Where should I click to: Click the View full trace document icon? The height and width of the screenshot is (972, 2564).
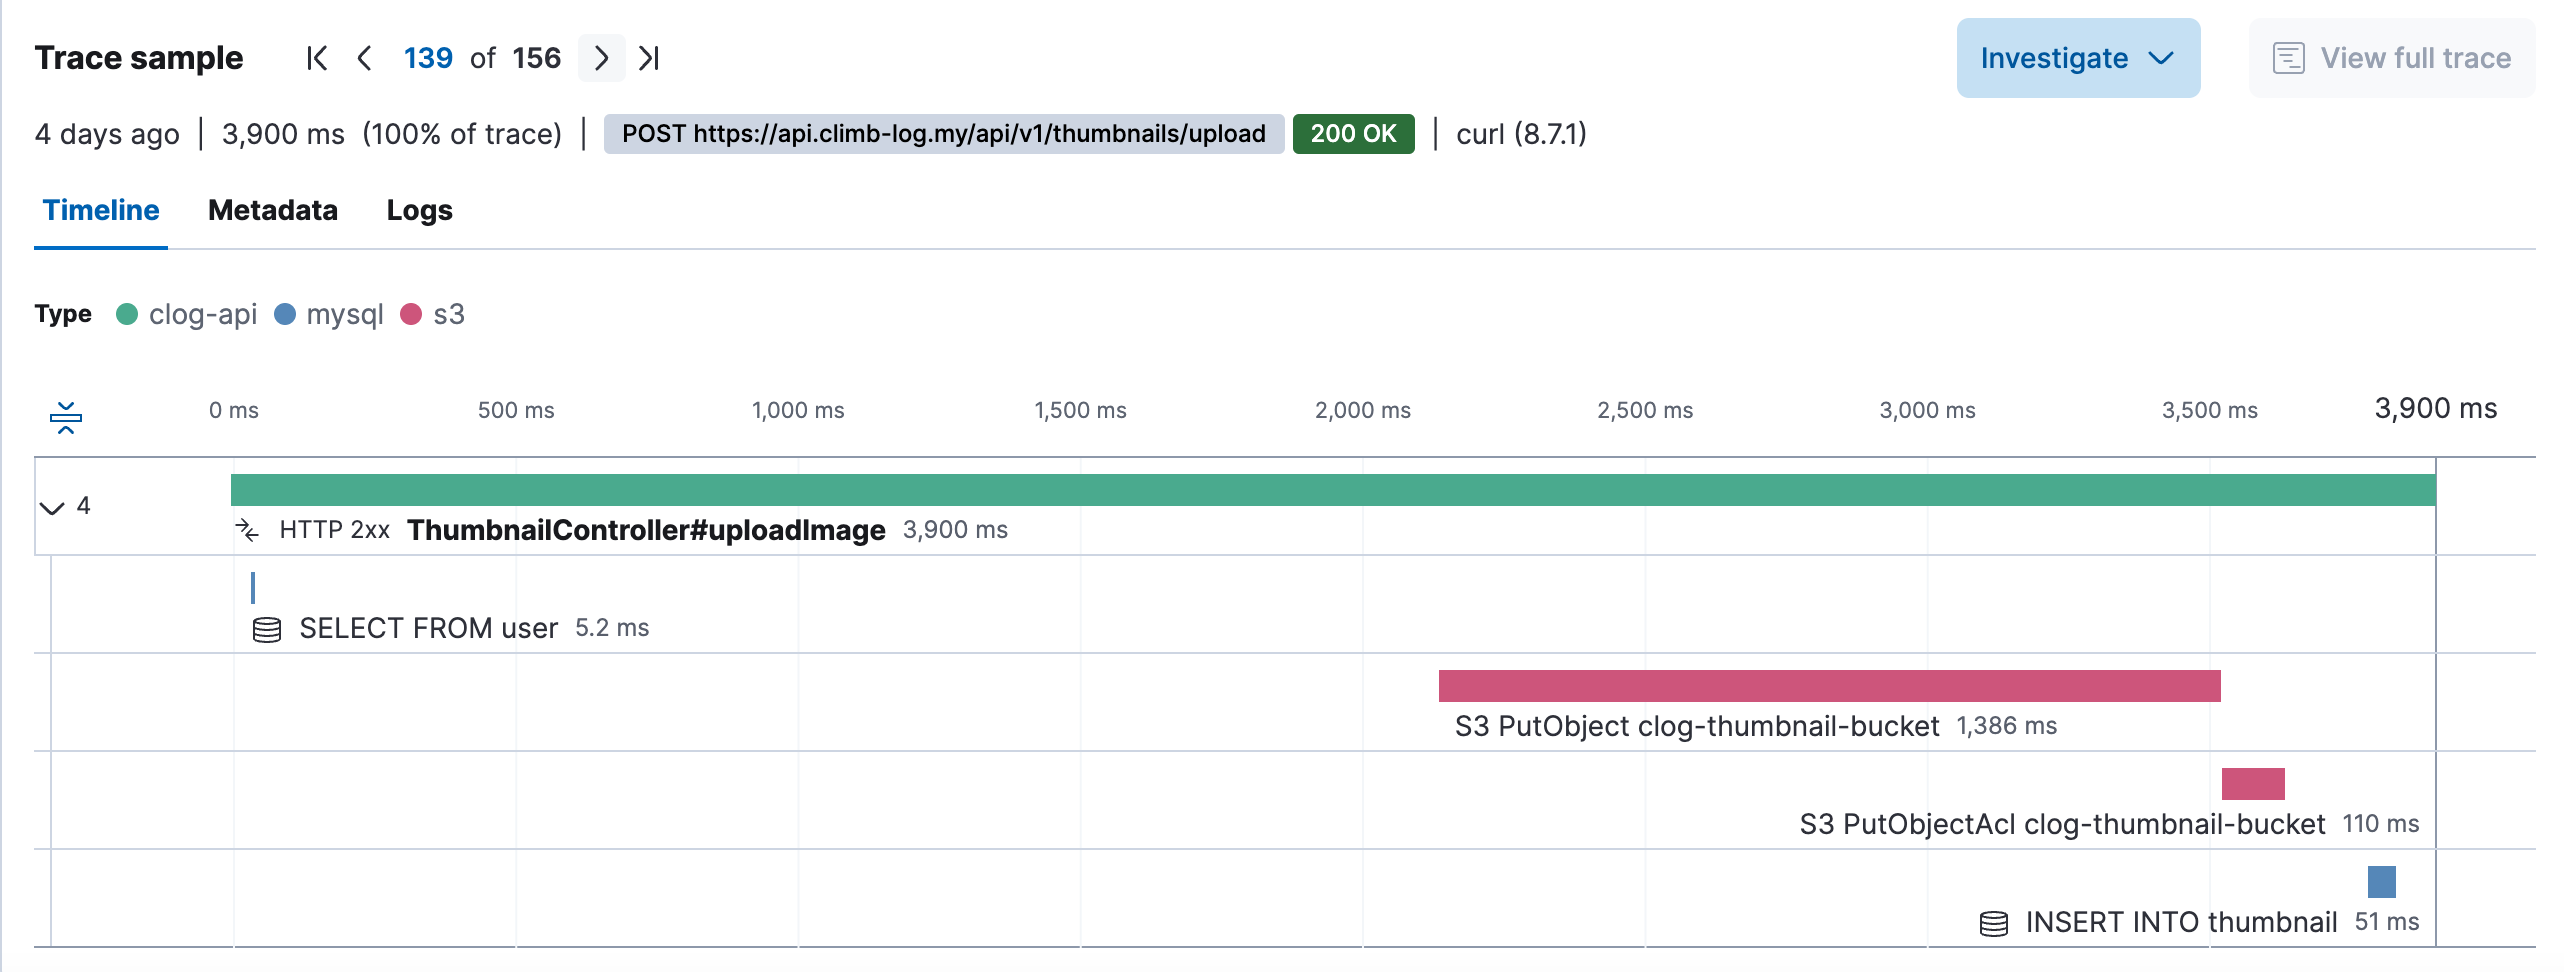pyautogui.click(x=2288, y=58)
